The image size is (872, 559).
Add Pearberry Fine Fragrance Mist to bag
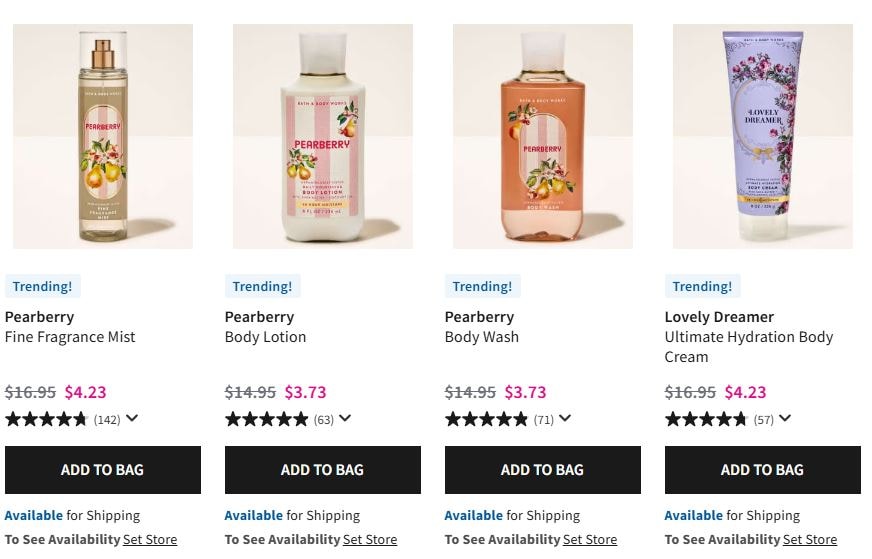click(x=103, y=470)
